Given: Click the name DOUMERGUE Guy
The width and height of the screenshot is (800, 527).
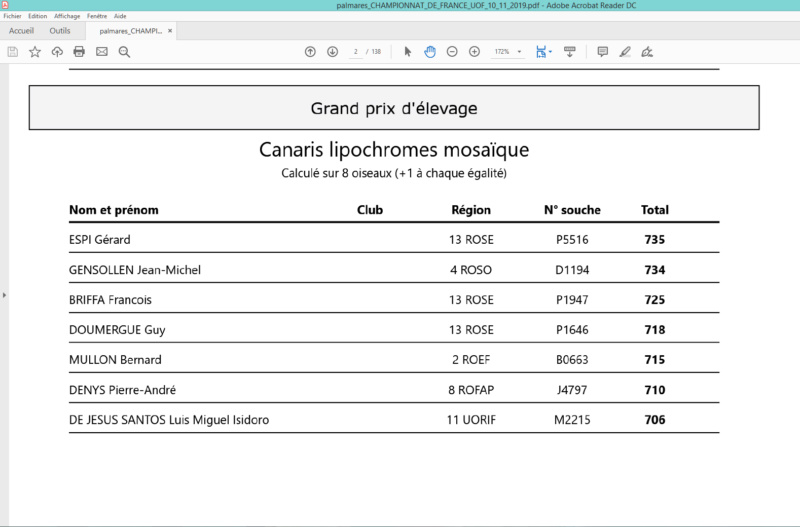Looking at the screenshot, I should point(117,330).
